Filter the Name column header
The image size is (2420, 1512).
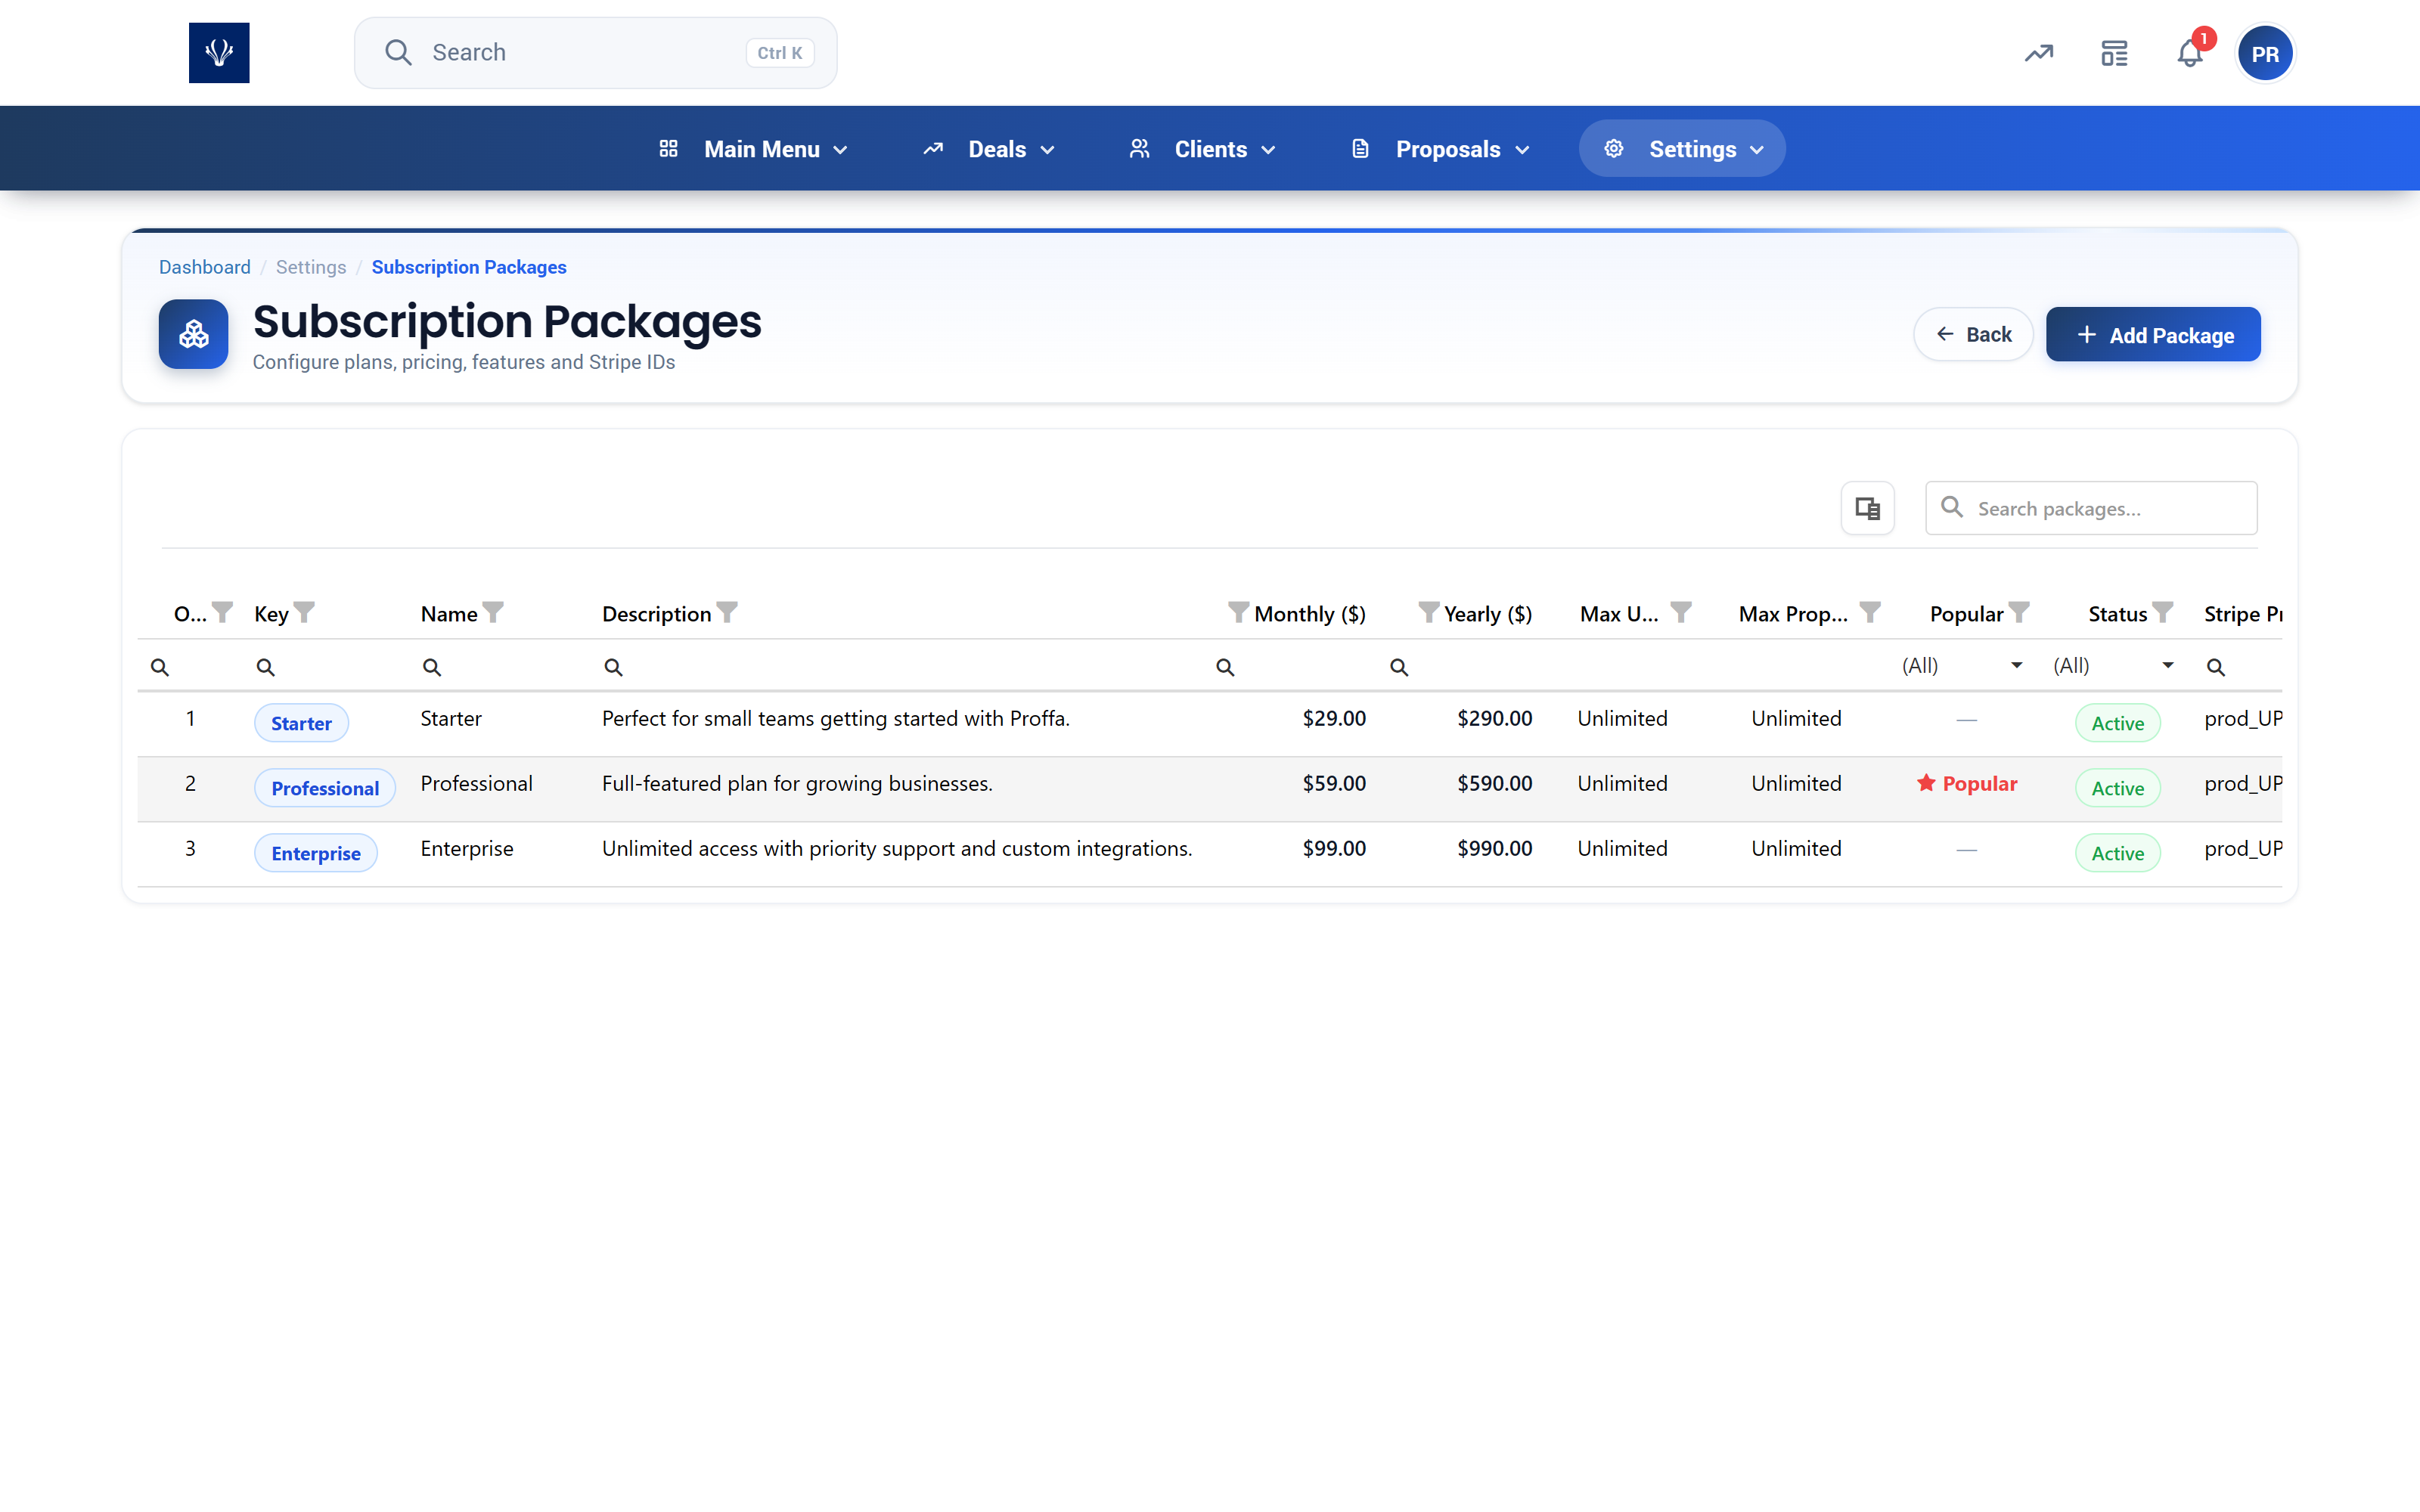493,612
